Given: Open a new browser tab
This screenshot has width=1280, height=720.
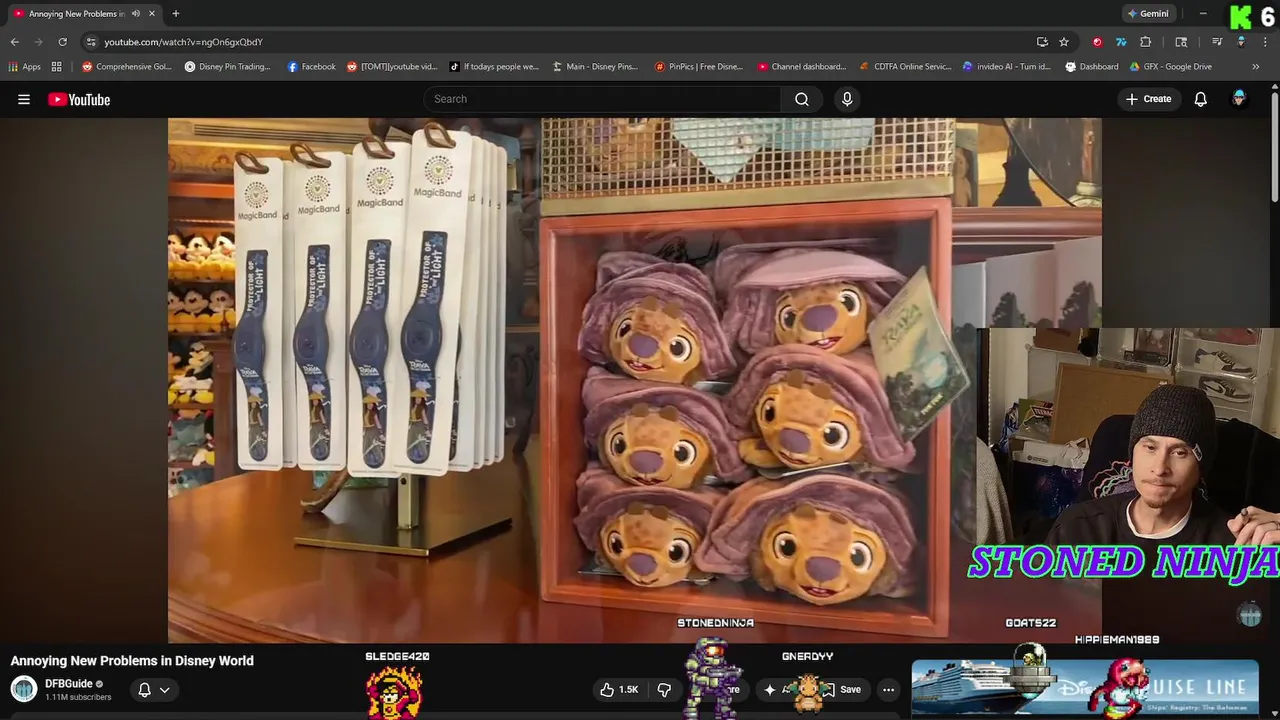Looking at the screenshot, I should (x=175, y=14).
